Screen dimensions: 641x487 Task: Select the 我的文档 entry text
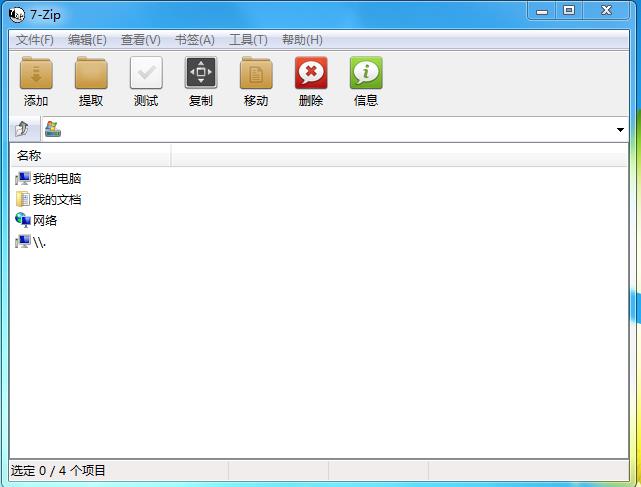coord(57,200)
